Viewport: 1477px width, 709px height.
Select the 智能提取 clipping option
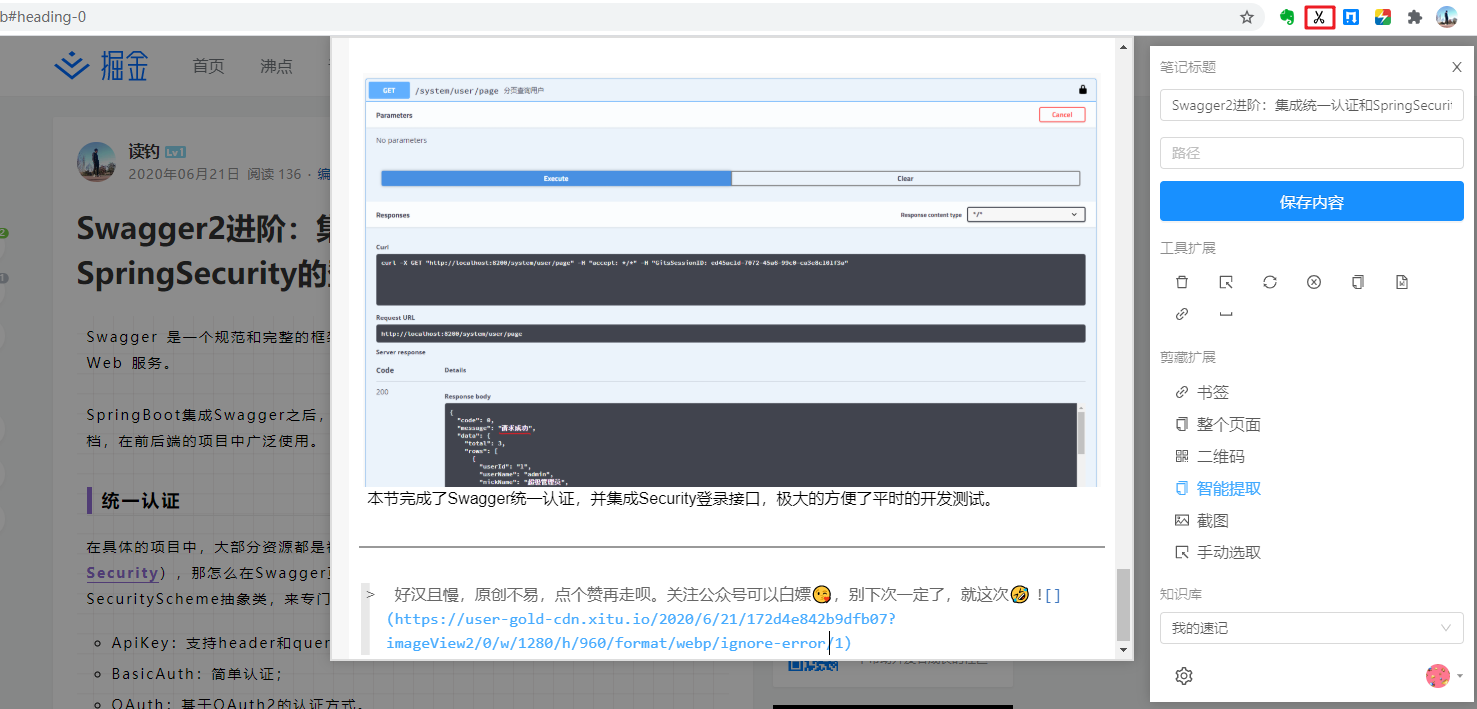tap(1218, 489)
